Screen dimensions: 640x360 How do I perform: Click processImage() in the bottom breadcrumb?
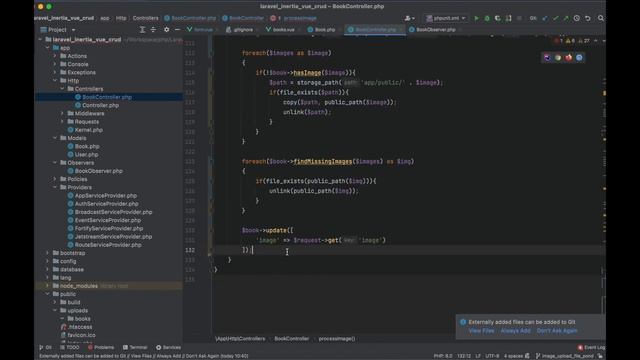[337, 338]
